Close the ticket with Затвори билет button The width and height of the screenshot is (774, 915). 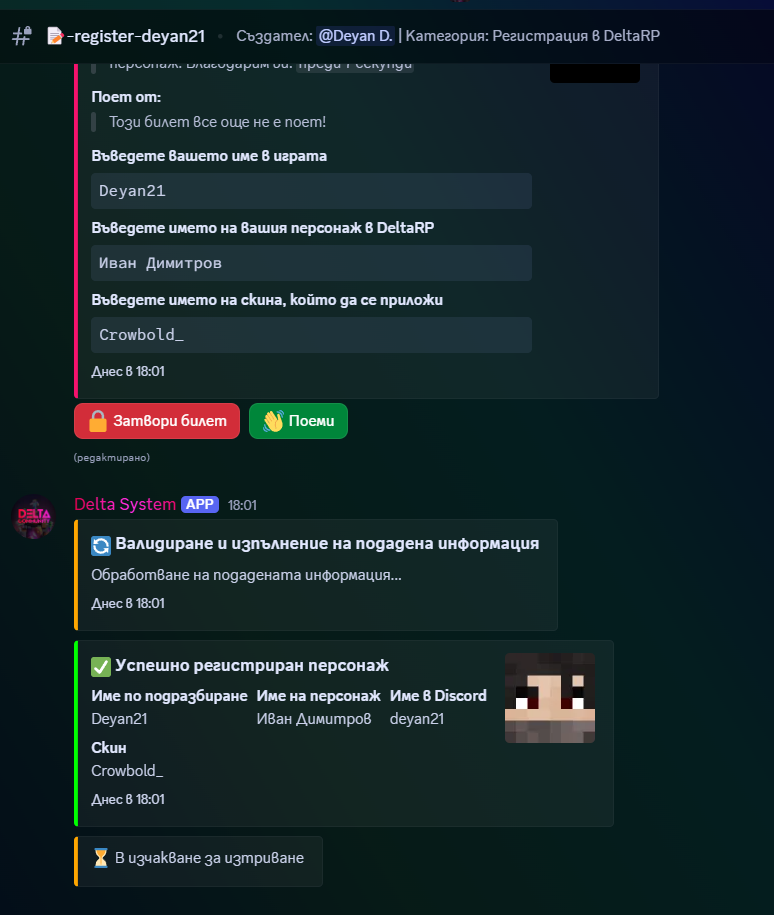click(x=157, y=421)
